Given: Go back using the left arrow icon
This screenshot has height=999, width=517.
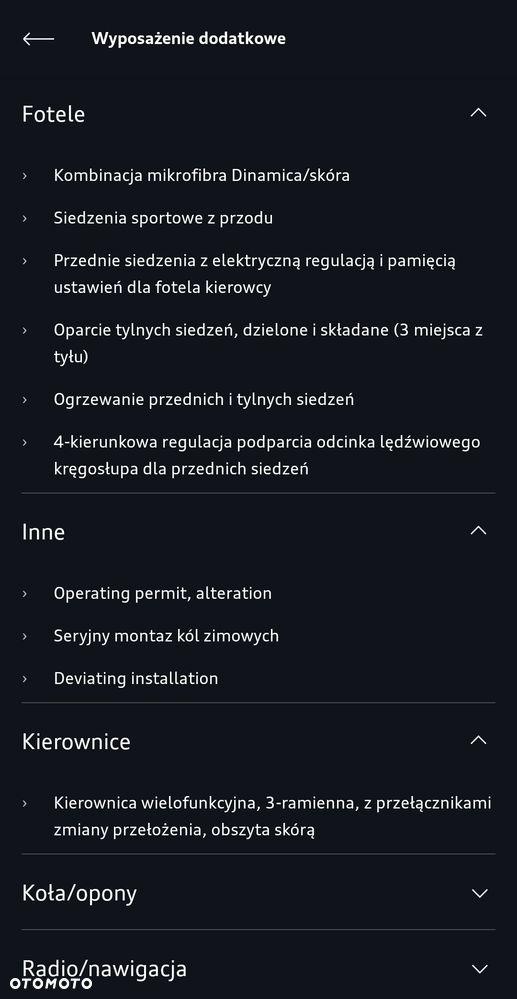Looking at the screenshot, I should coord(38,39).
